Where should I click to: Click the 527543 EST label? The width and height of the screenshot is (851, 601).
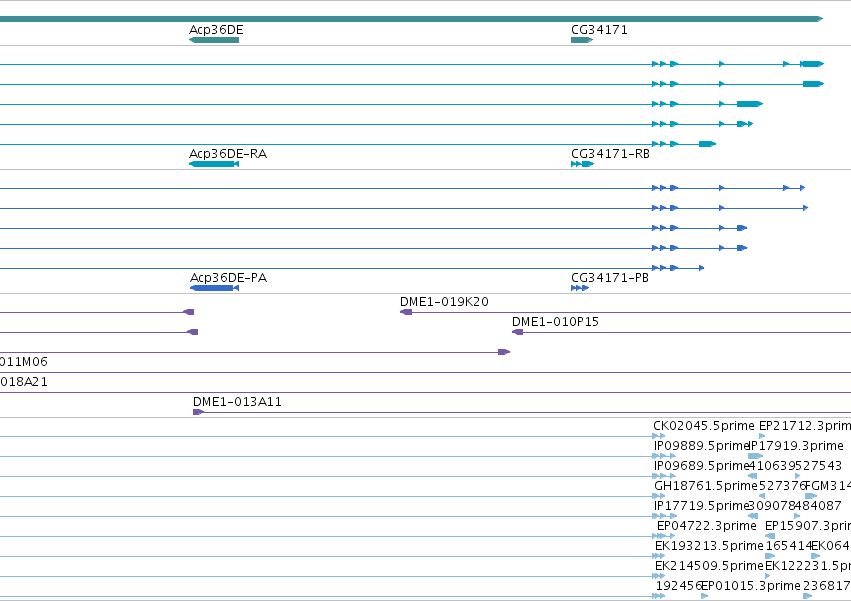coord(818,466)
